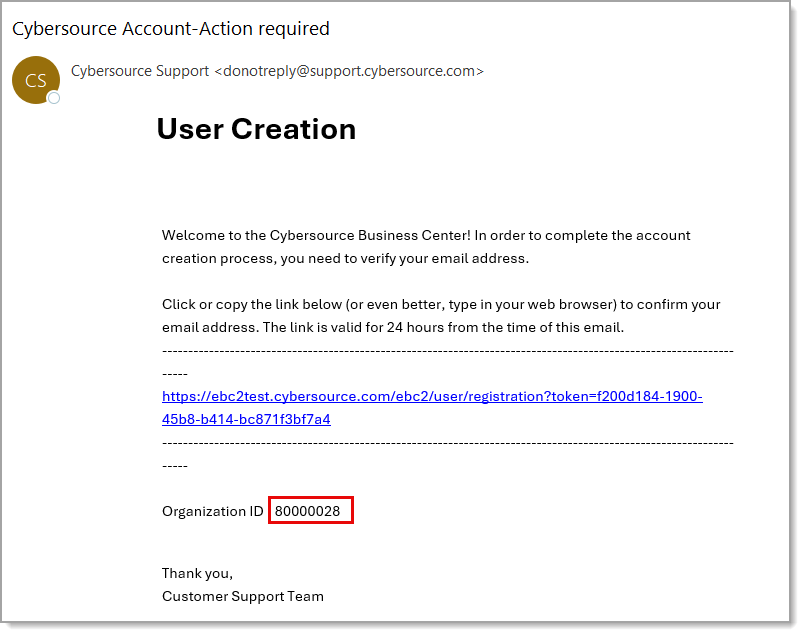Click the "Welcome to the Cybersource" sentence start

[x=250, y=236]
